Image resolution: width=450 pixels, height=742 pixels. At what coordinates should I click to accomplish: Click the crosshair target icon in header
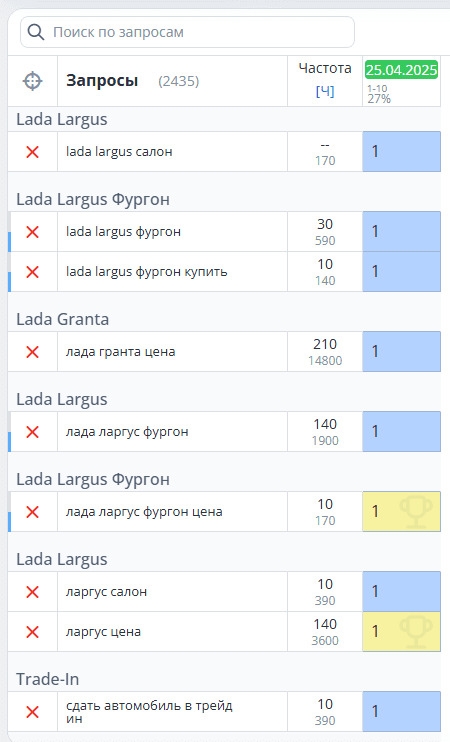(x=33, y=81)
